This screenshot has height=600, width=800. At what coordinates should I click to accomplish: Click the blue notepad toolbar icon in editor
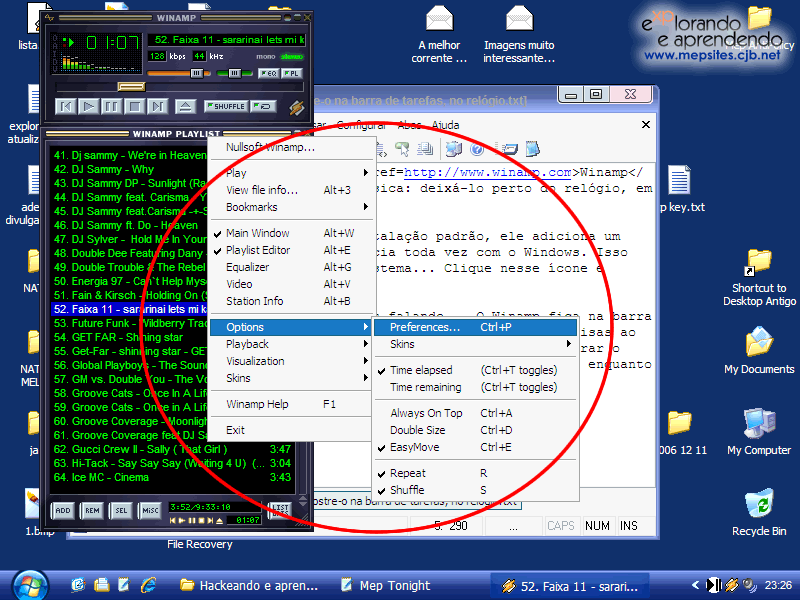tap(533, 149)
